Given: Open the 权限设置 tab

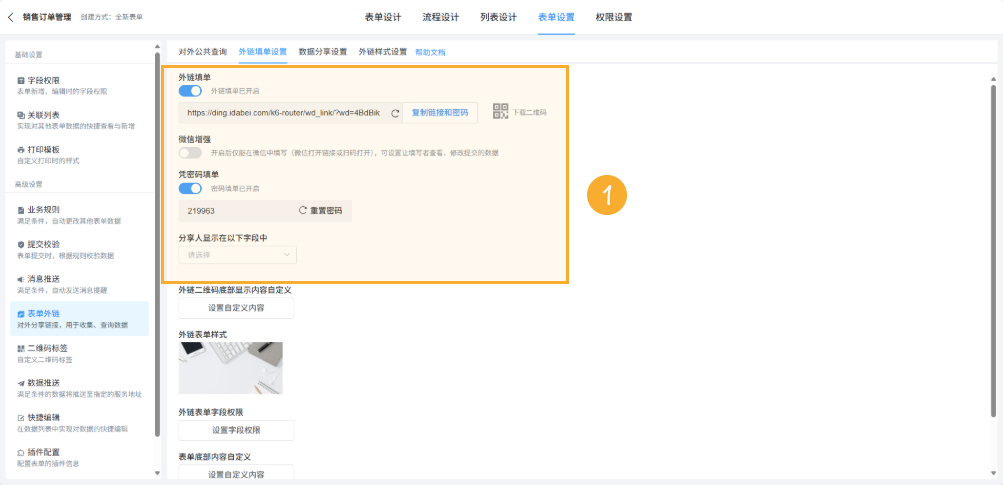Looking at the screenshot, I should coord(613,17).
